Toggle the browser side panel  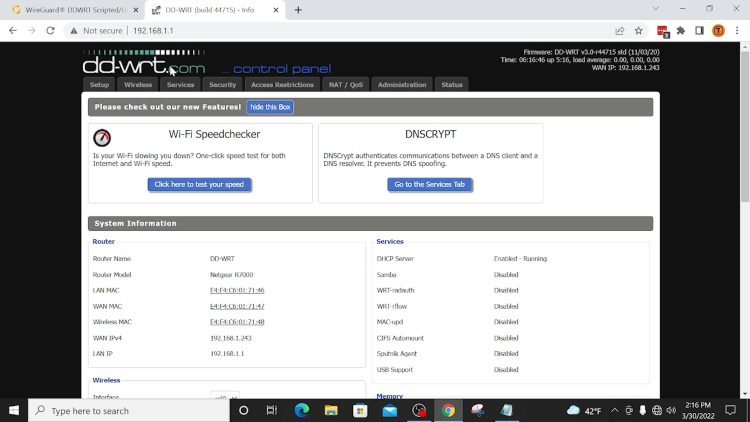699,31
